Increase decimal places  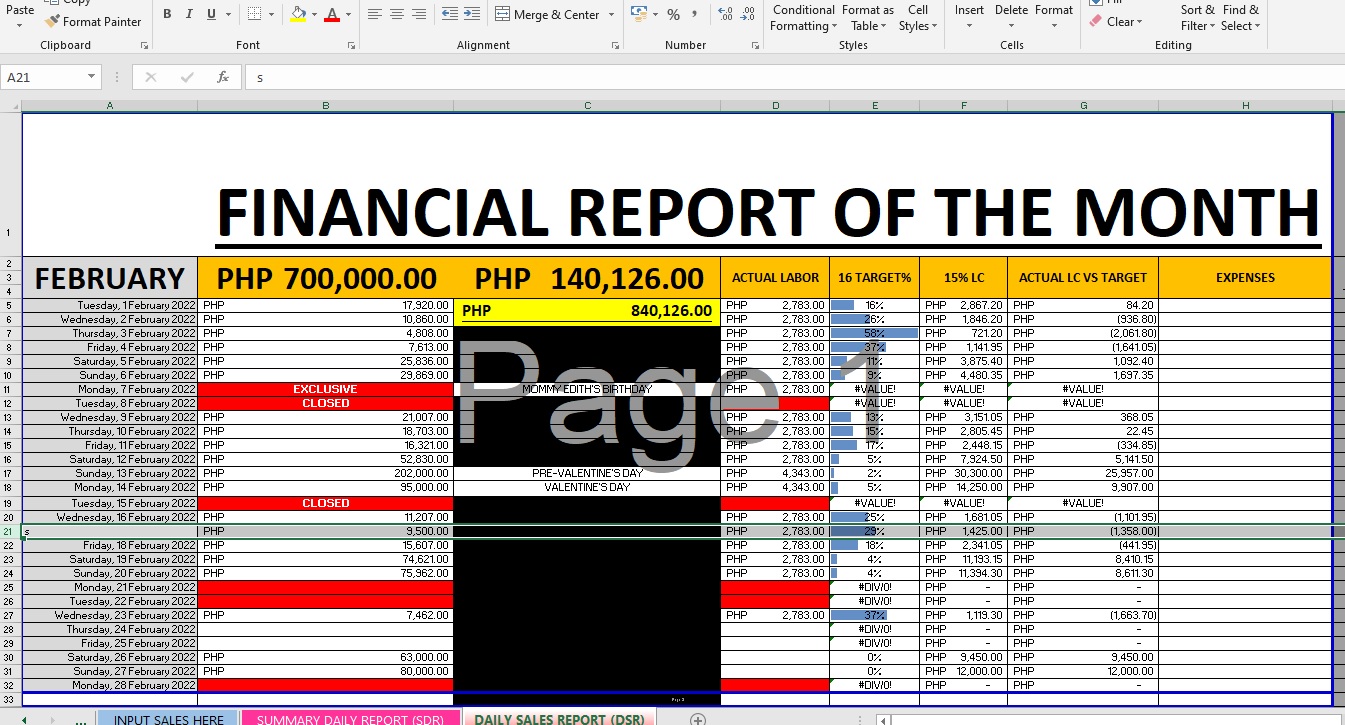[724, 14]
